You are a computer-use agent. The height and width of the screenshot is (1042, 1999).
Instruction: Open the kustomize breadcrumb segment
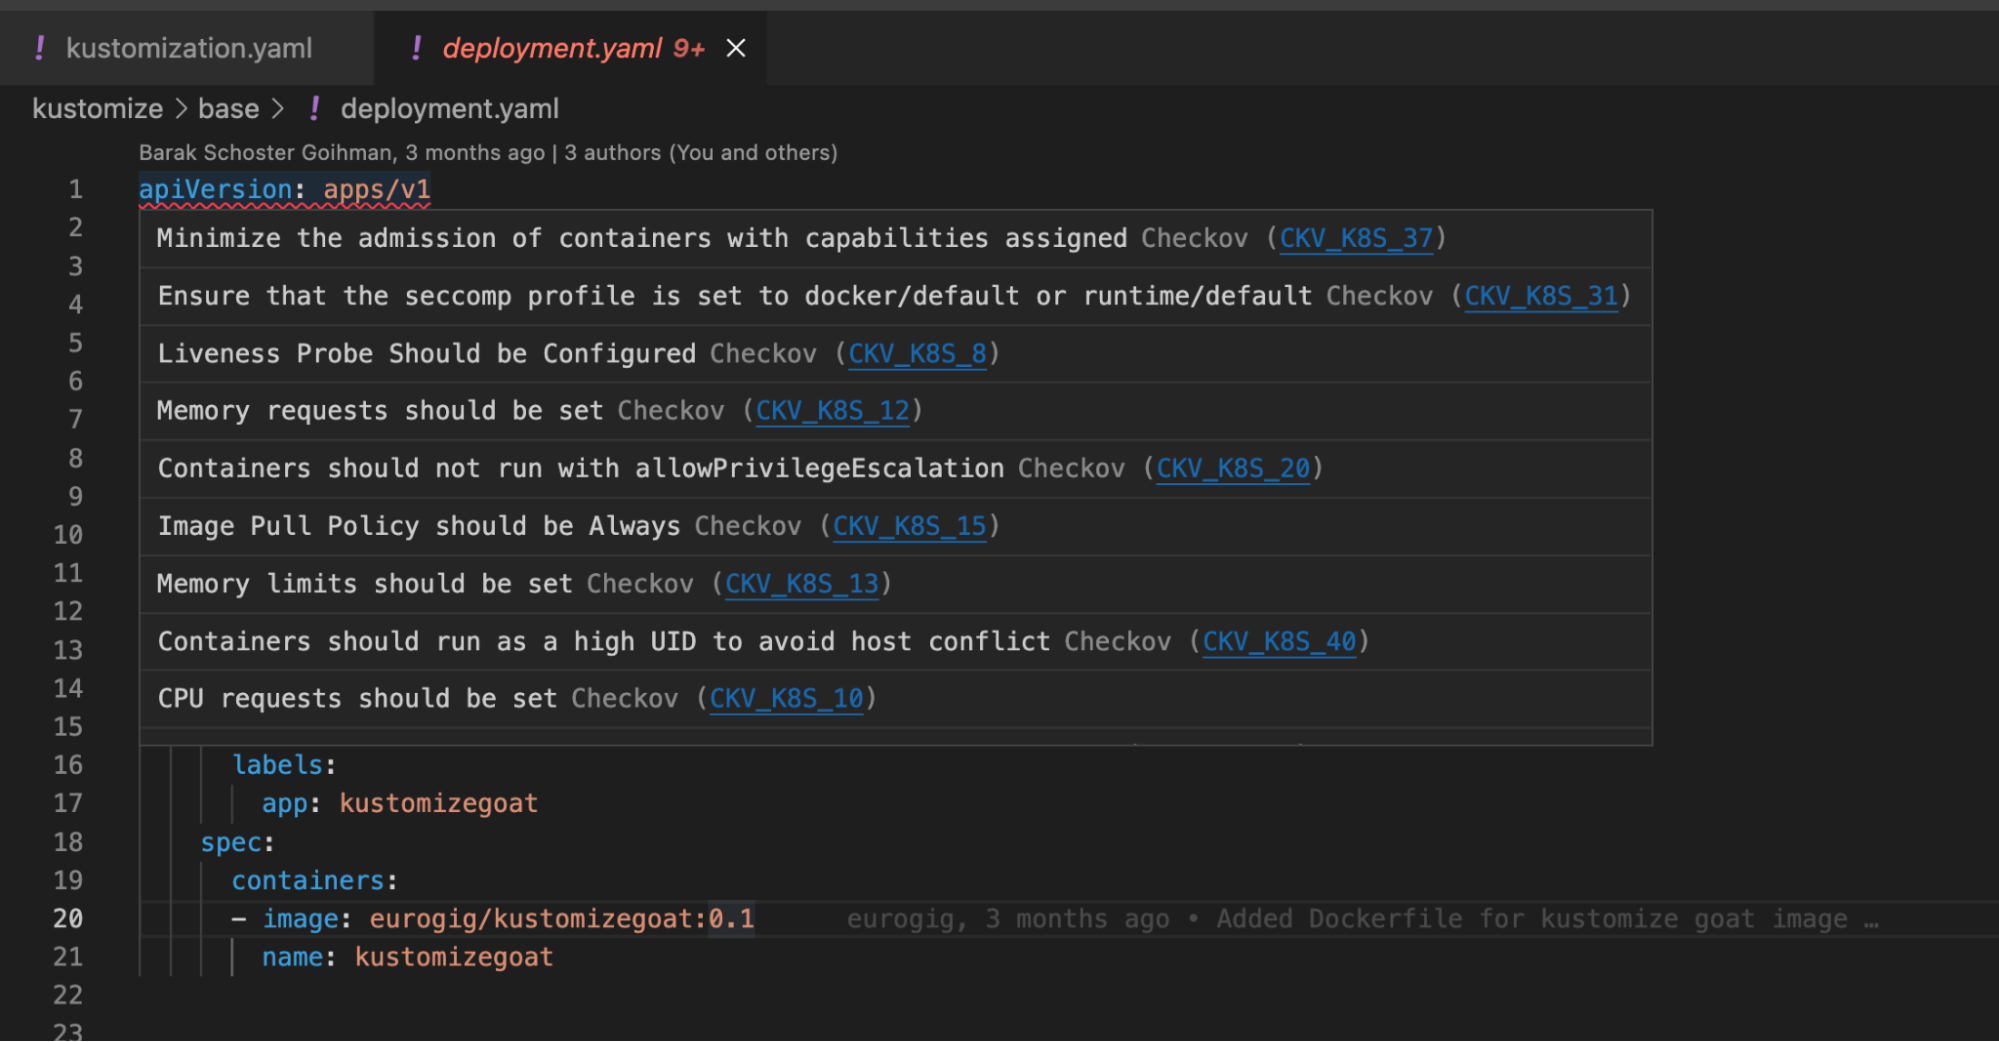(x=97, y=109)
